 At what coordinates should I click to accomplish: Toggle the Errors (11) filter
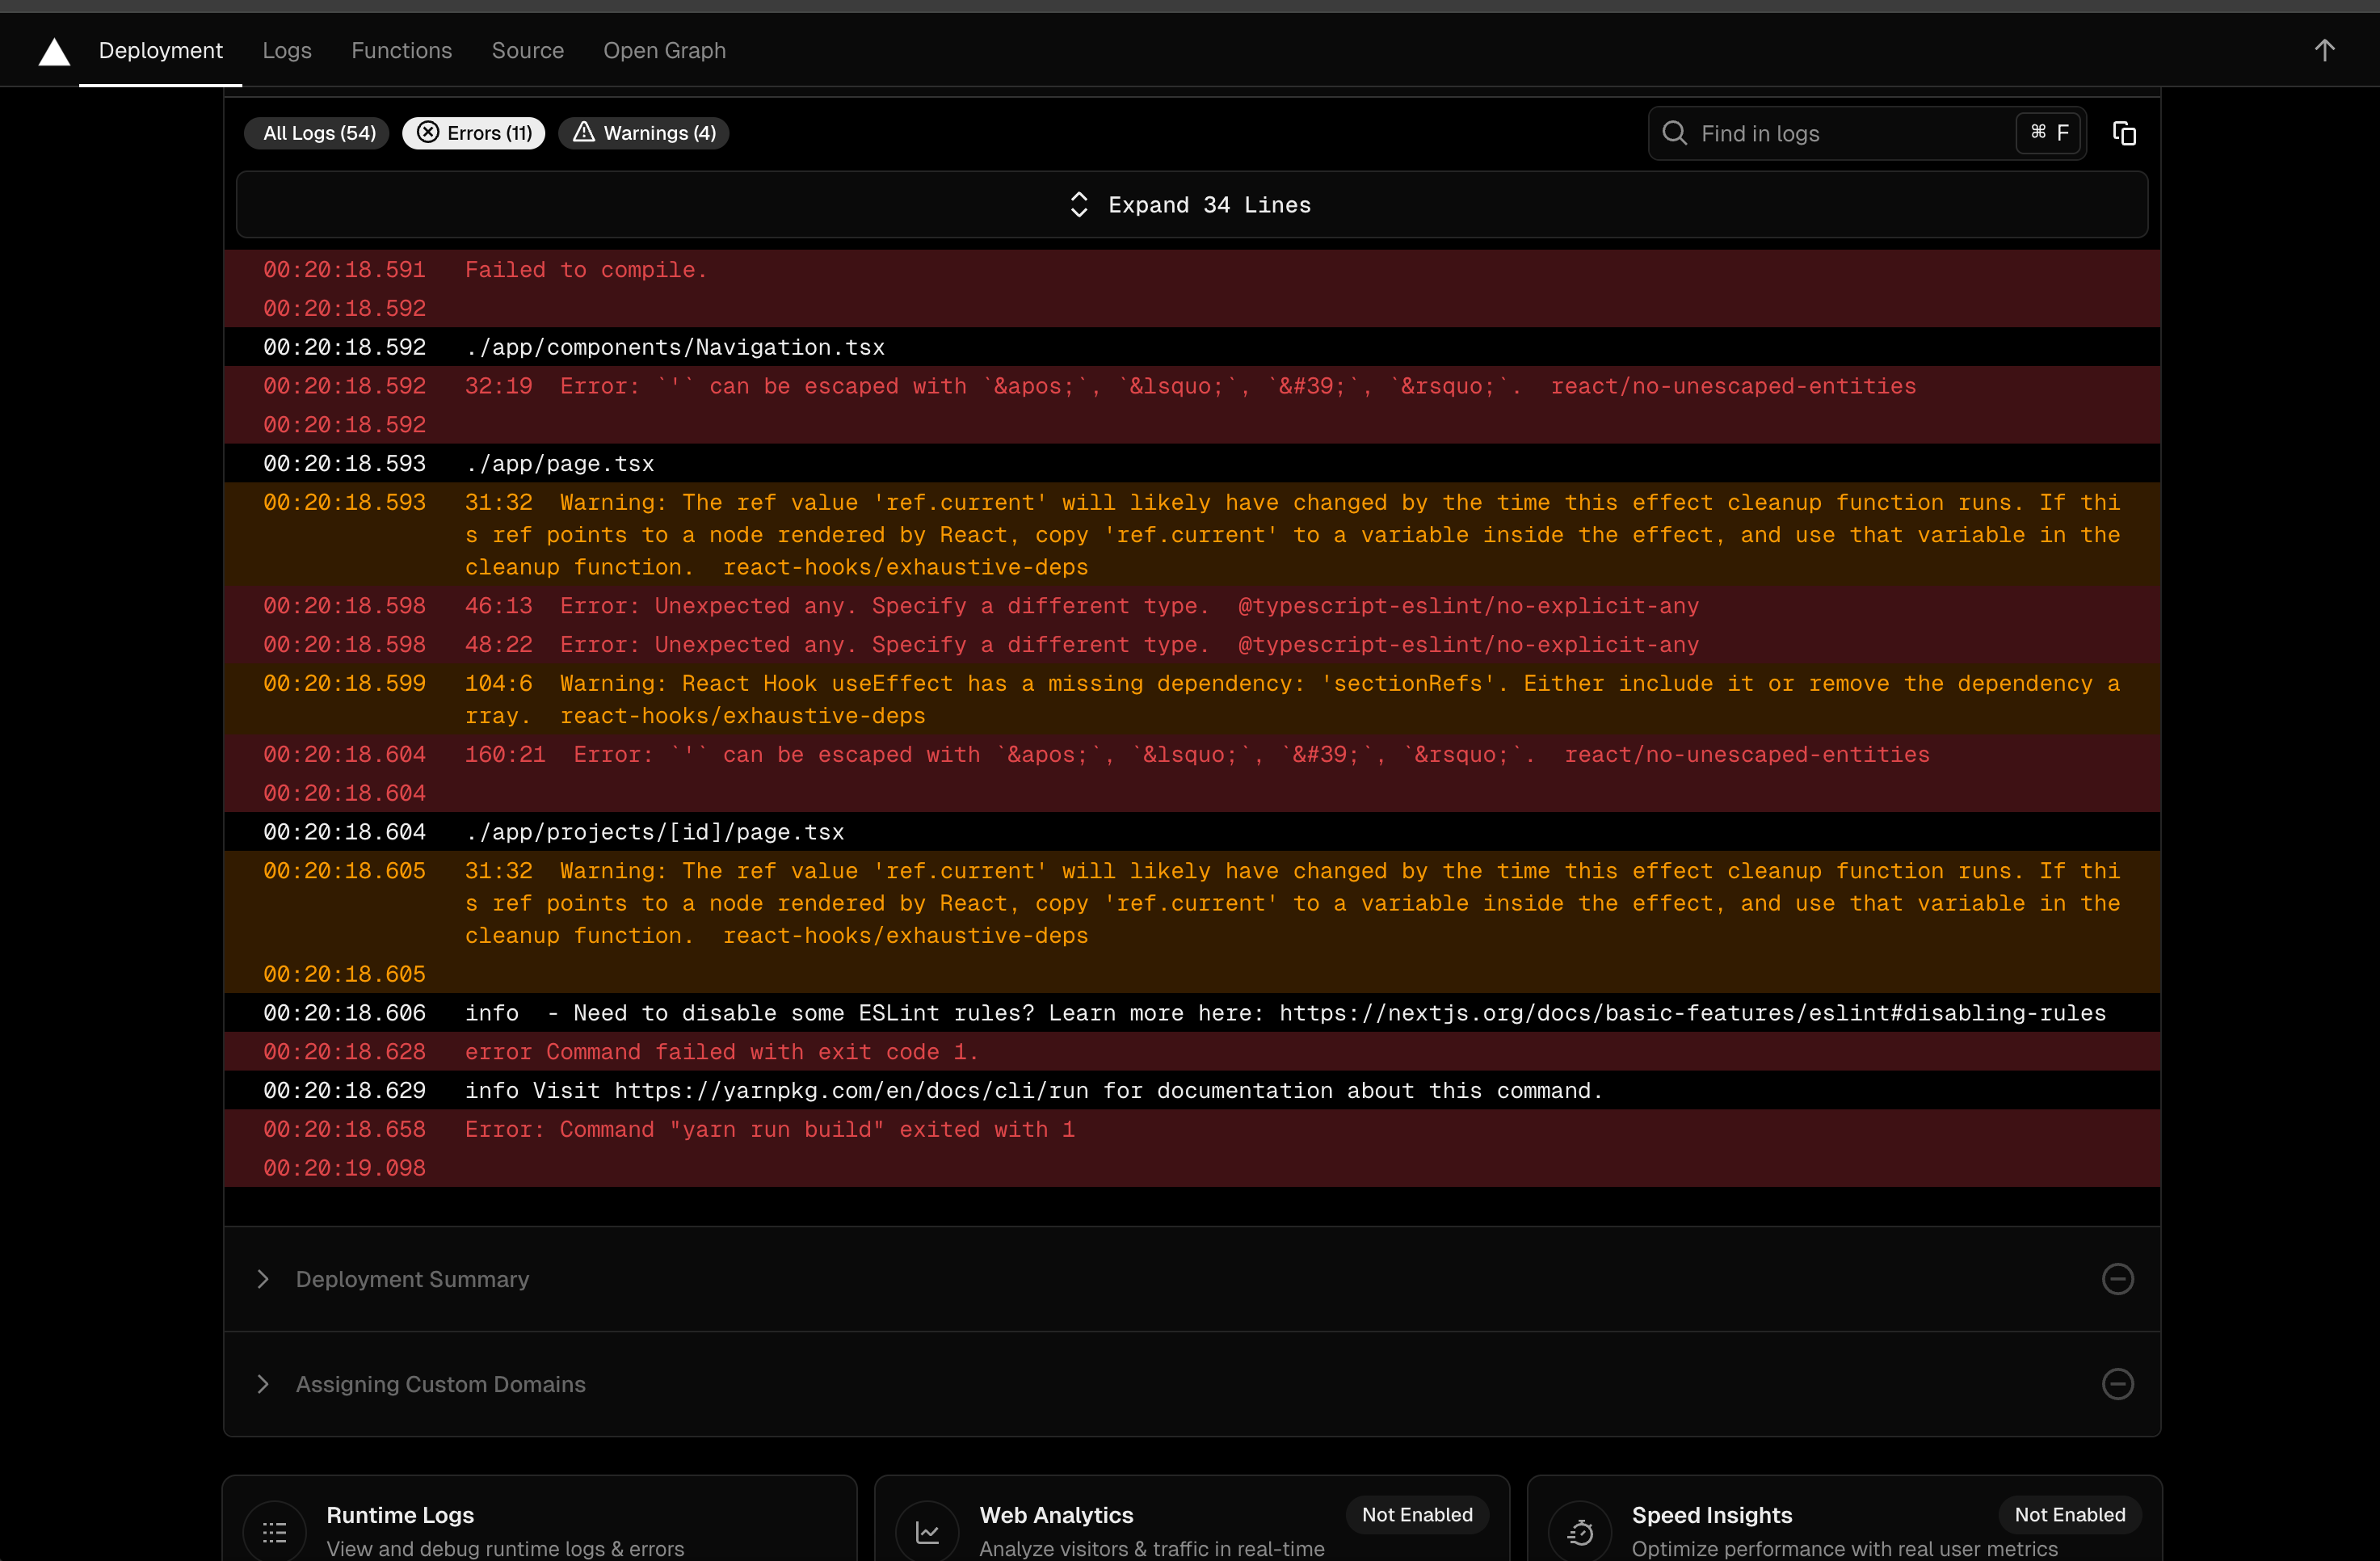point(474,133)
